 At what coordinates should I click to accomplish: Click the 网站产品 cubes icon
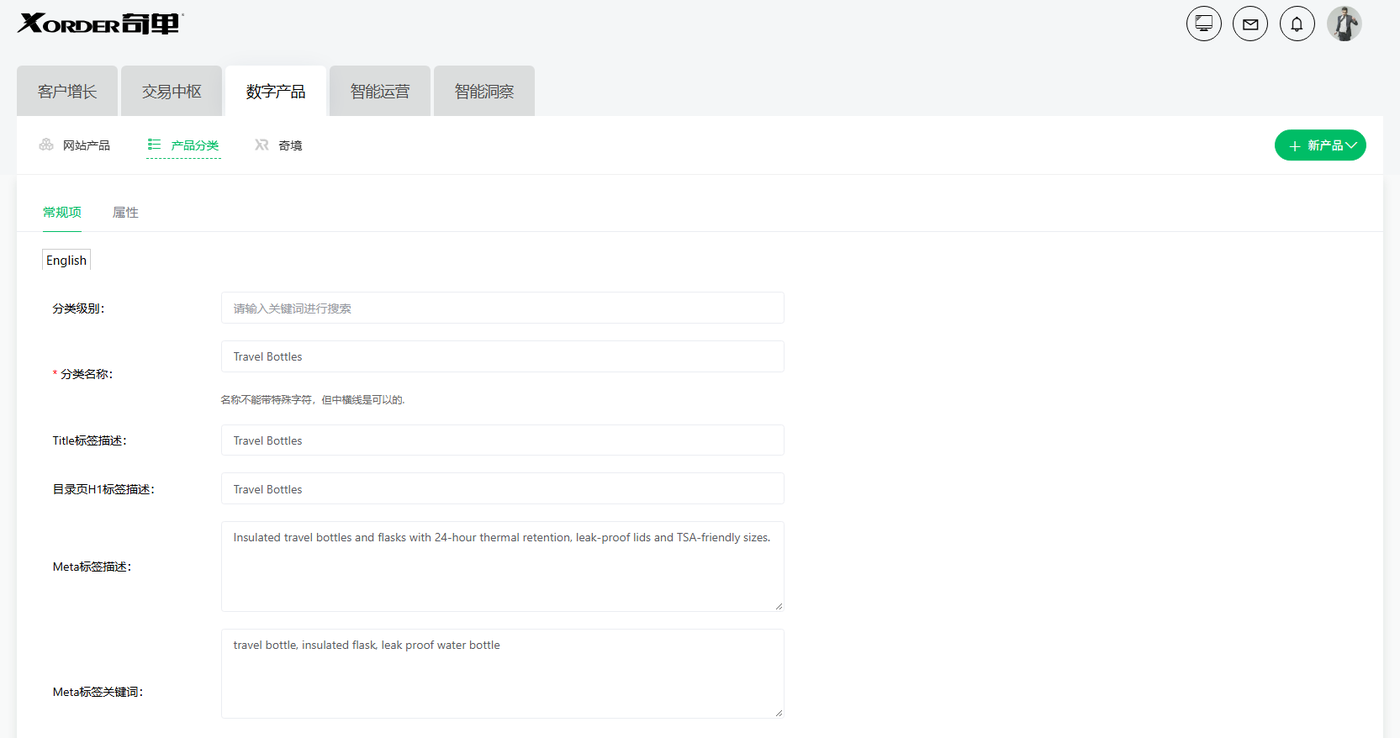[46, 145]
